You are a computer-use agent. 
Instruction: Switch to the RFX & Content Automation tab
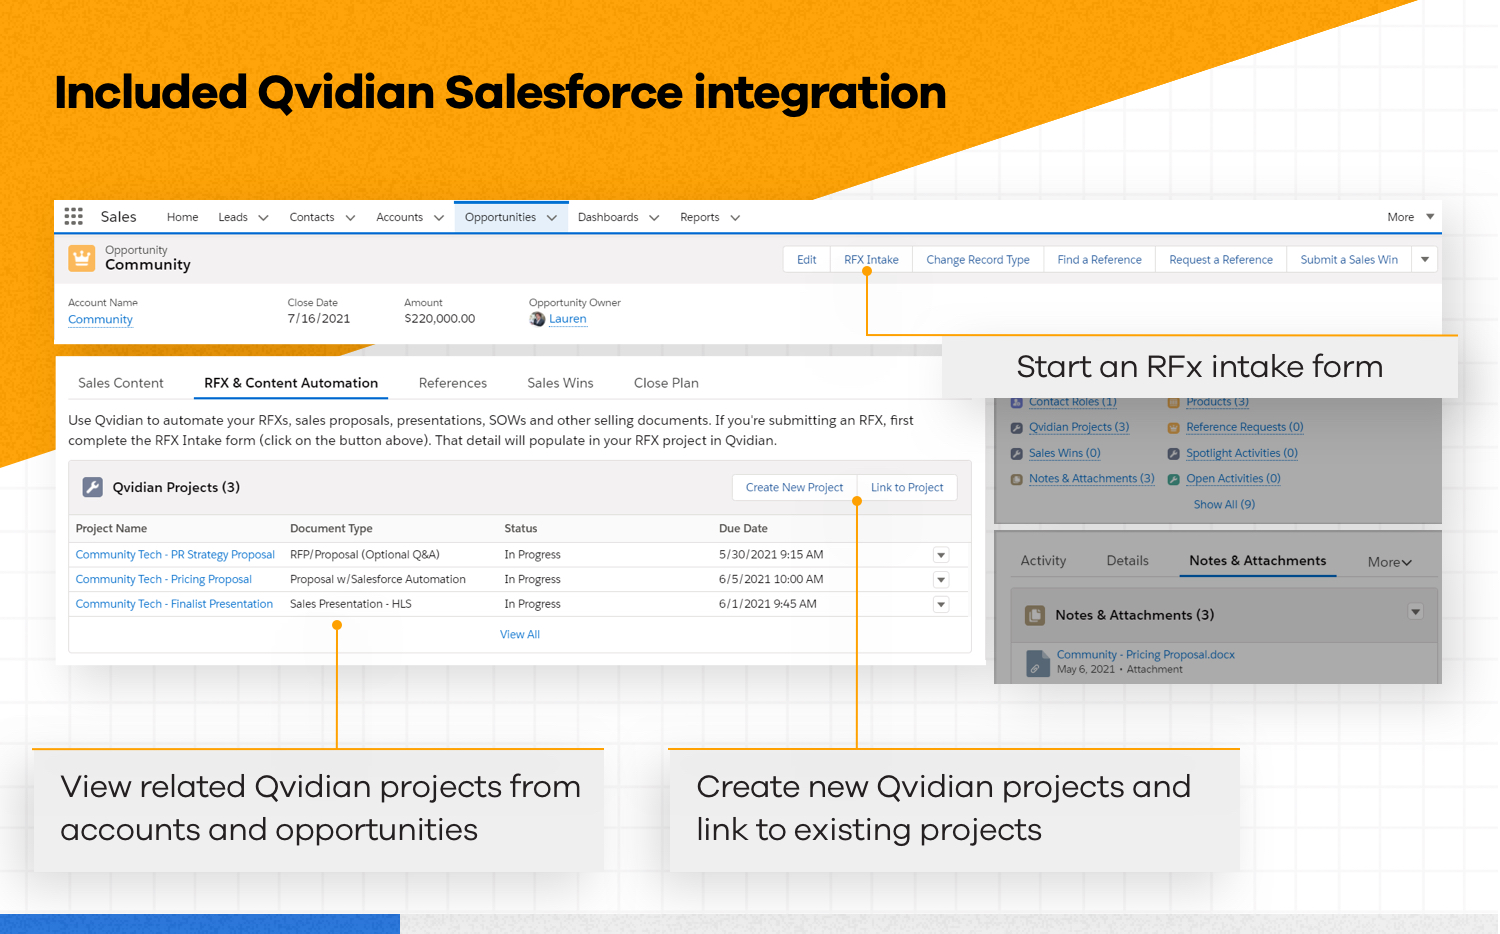[x=290, y=383]
